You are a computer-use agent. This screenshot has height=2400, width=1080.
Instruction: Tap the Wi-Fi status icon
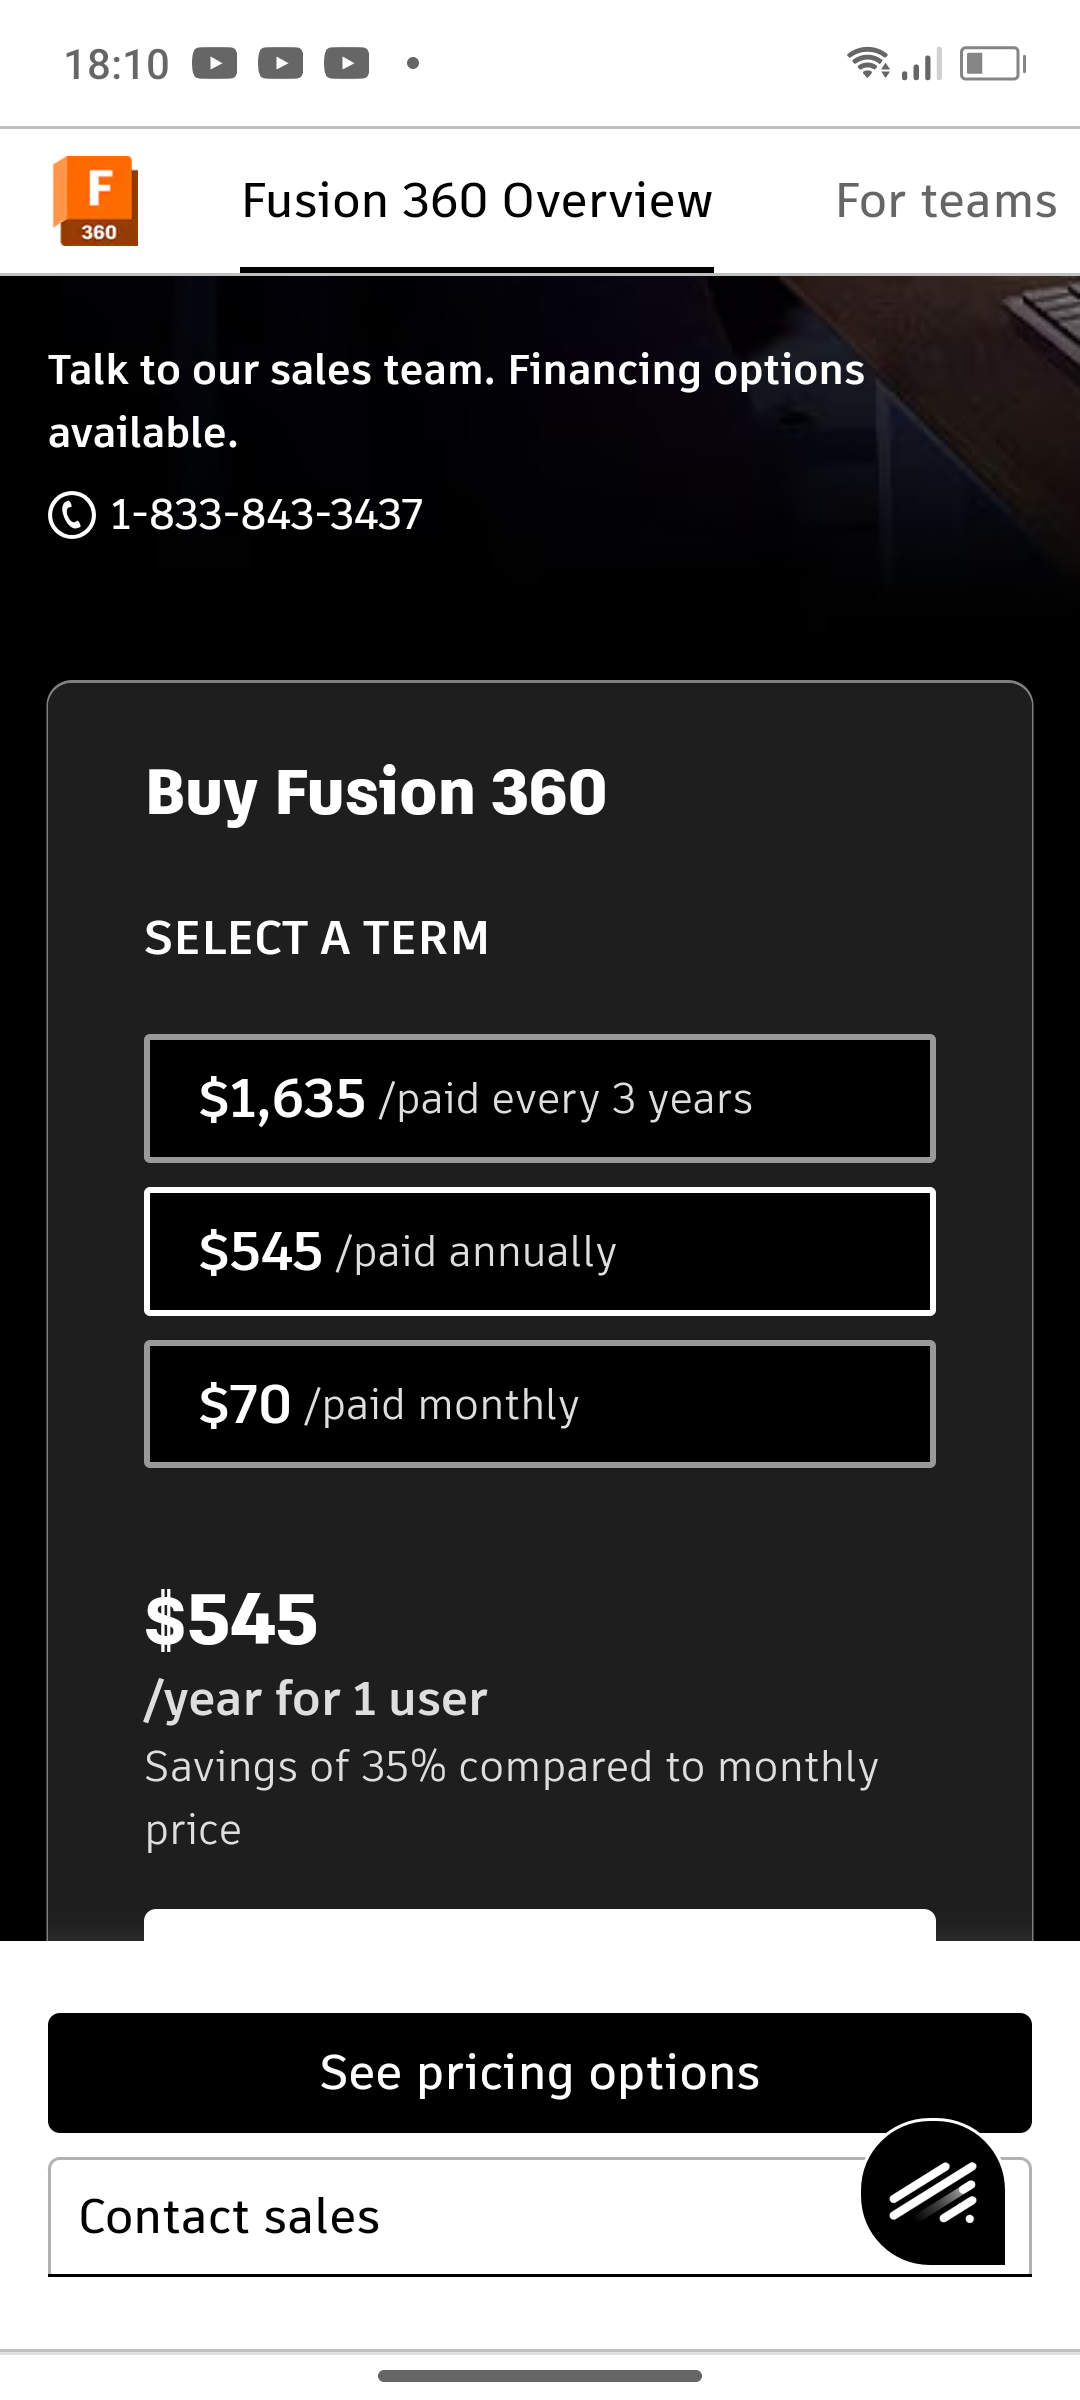tap(868, 64)
